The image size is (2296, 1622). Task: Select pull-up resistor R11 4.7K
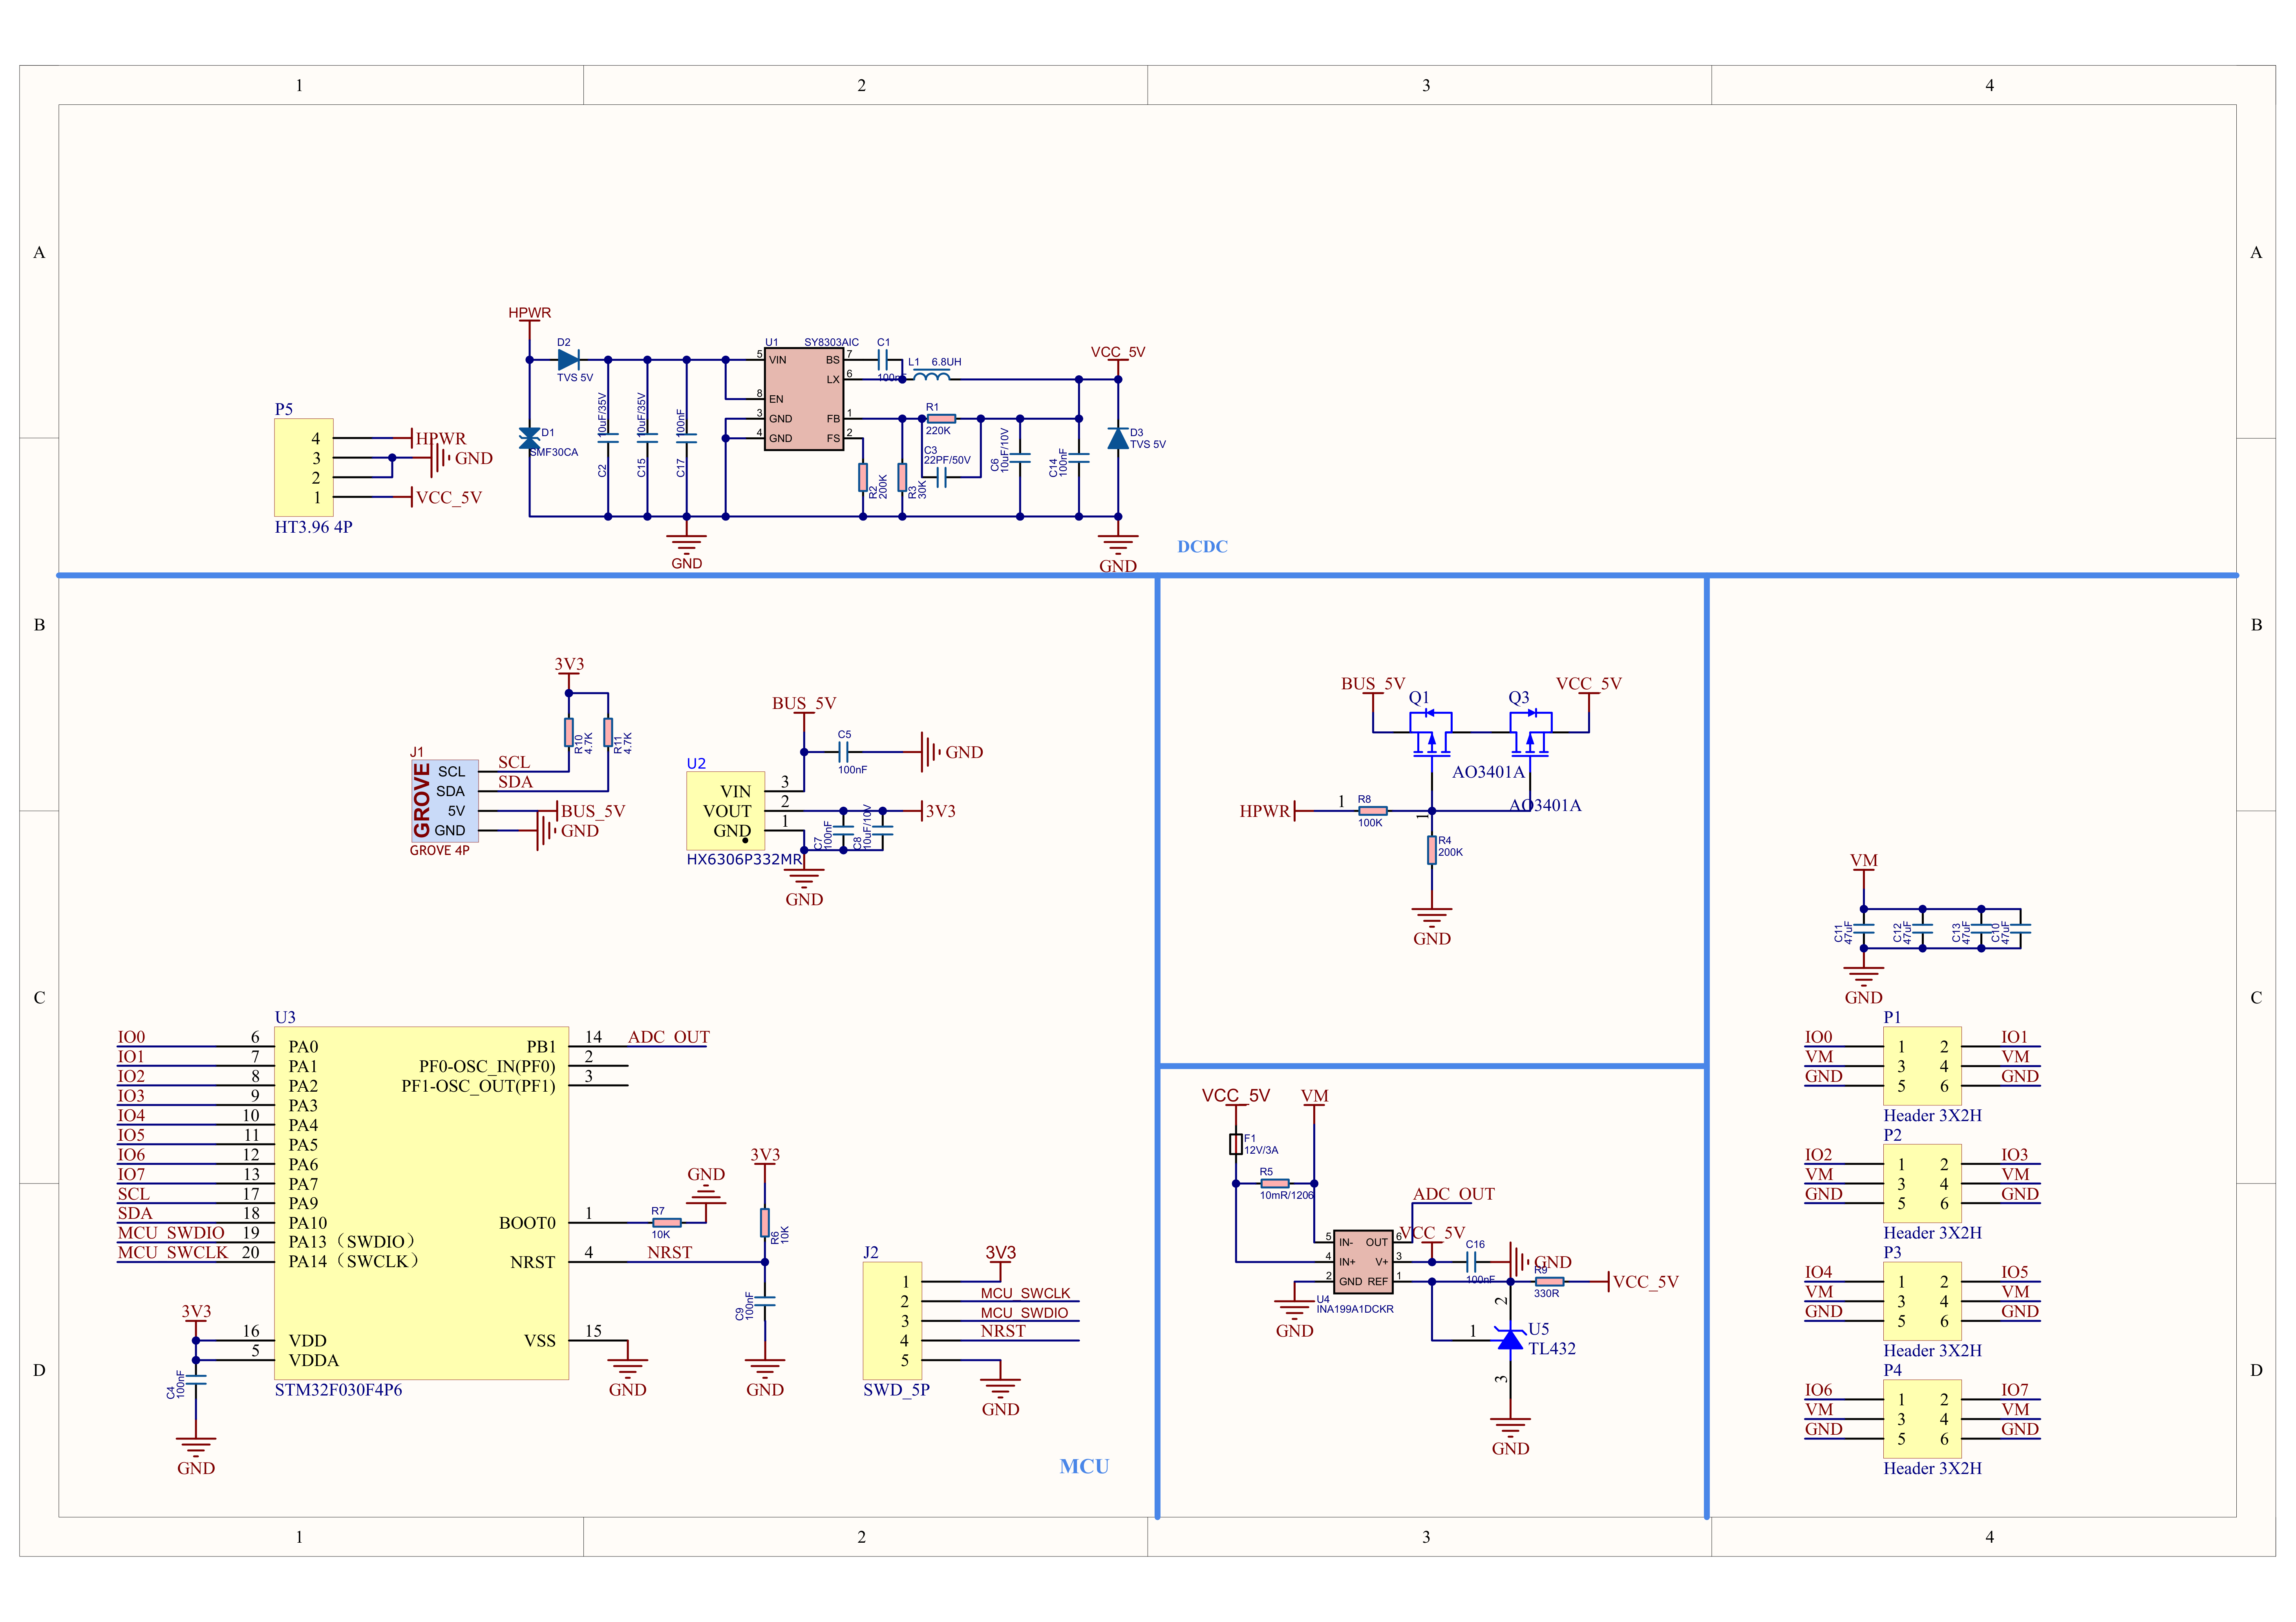click(608, 732)
